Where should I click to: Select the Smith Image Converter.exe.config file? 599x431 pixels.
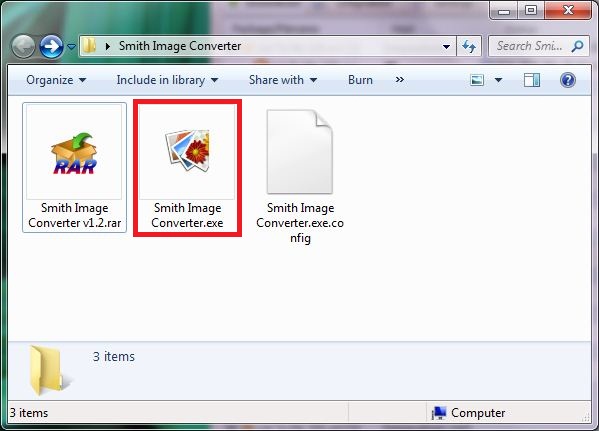[300, 177]
